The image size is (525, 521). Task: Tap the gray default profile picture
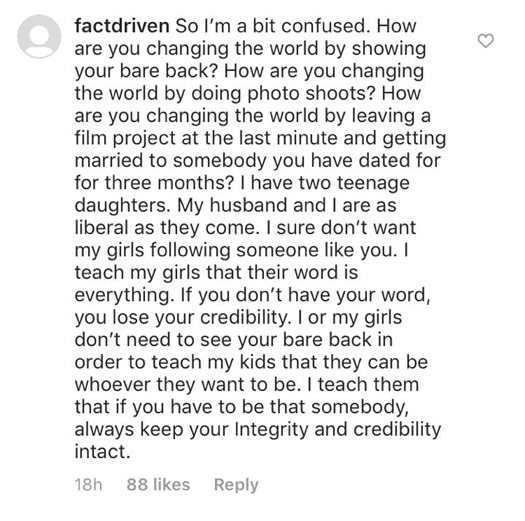pos(39,36)
